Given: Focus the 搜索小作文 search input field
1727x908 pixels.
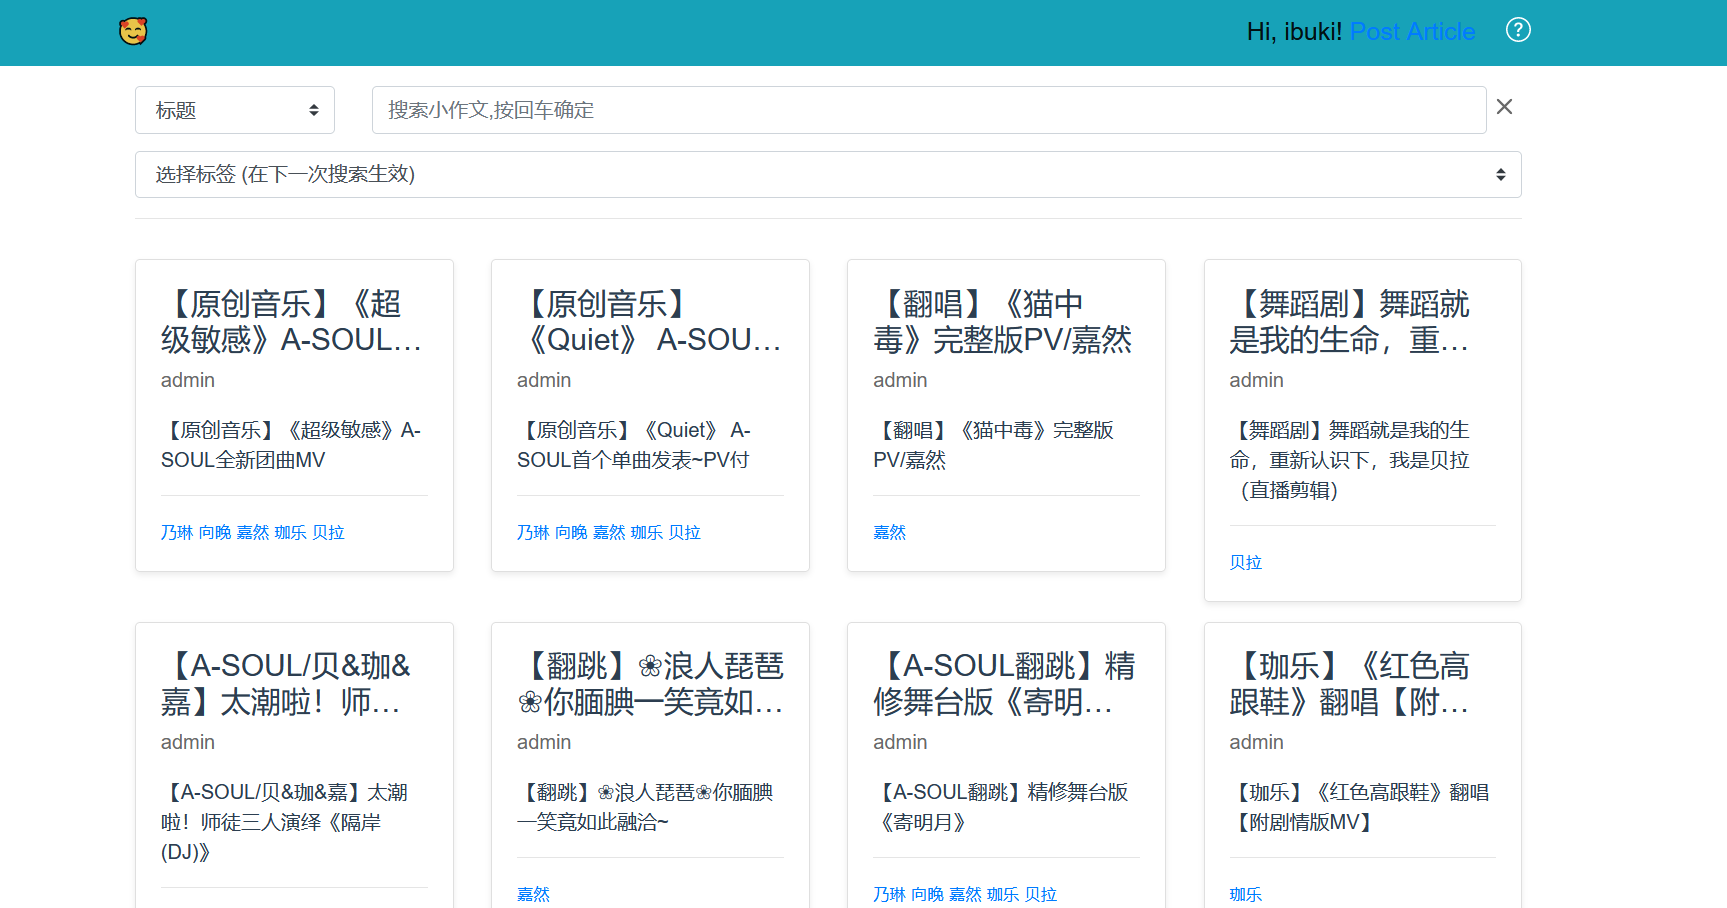Looking at the screenshot, I should click(928, 110).
